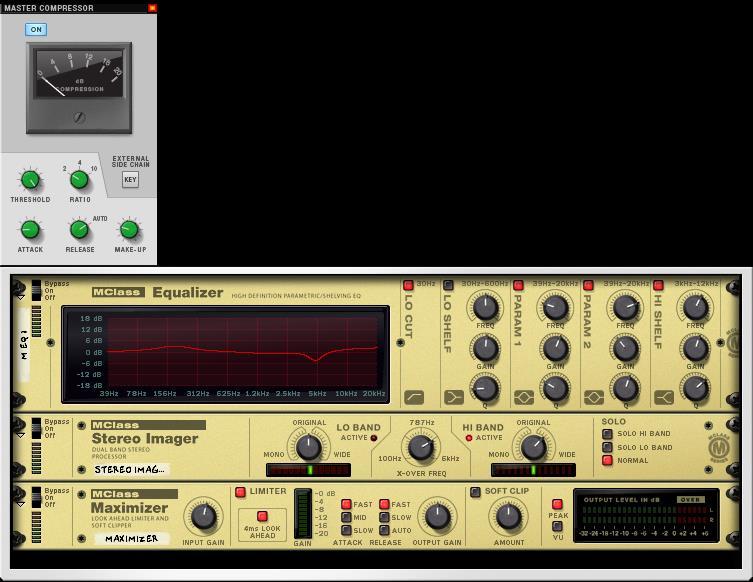
Task: Click the PARAM 1 GAIN knob
Action: pyautogui.click(x=556, y=349)
